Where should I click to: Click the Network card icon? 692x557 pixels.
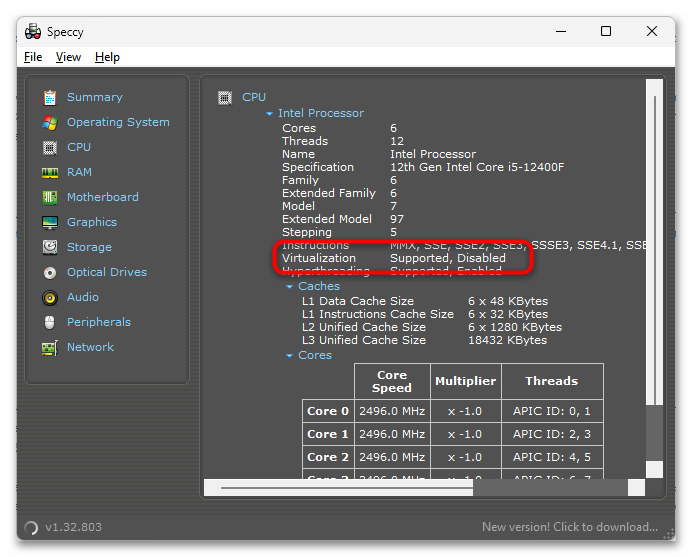(50, 348)
